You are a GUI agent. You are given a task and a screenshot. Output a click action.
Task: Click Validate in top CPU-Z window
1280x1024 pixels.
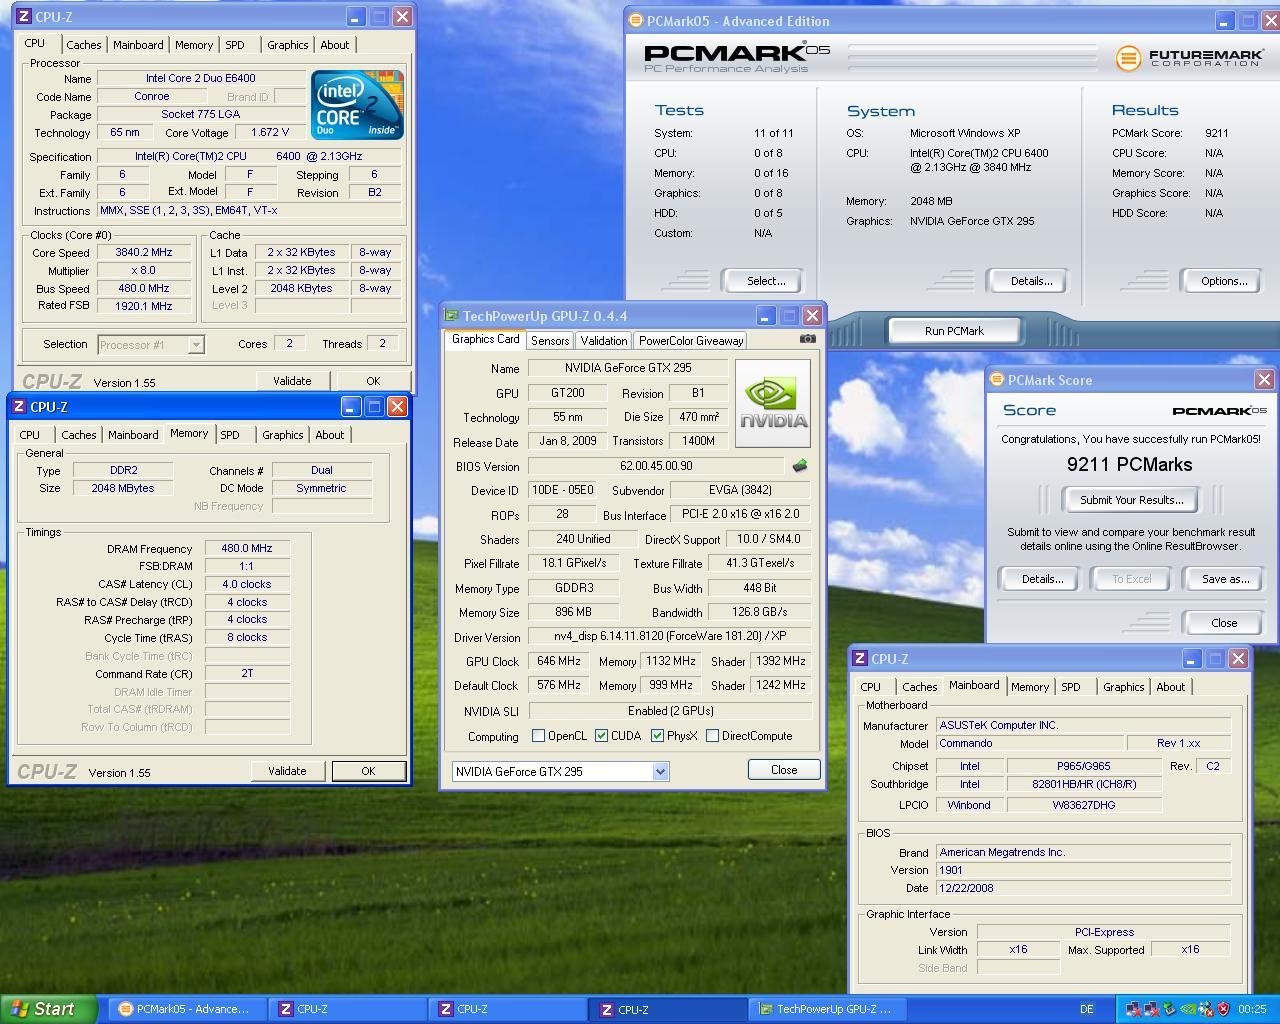tap(292, 381)
